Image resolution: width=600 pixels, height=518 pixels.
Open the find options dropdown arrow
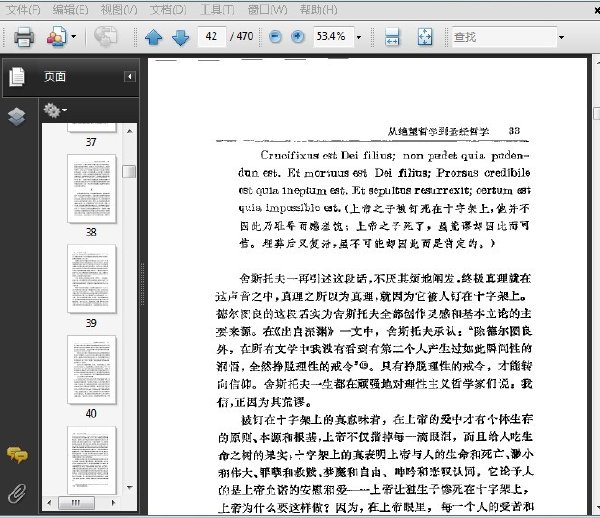pyautogui.click(x=561, y=37)
